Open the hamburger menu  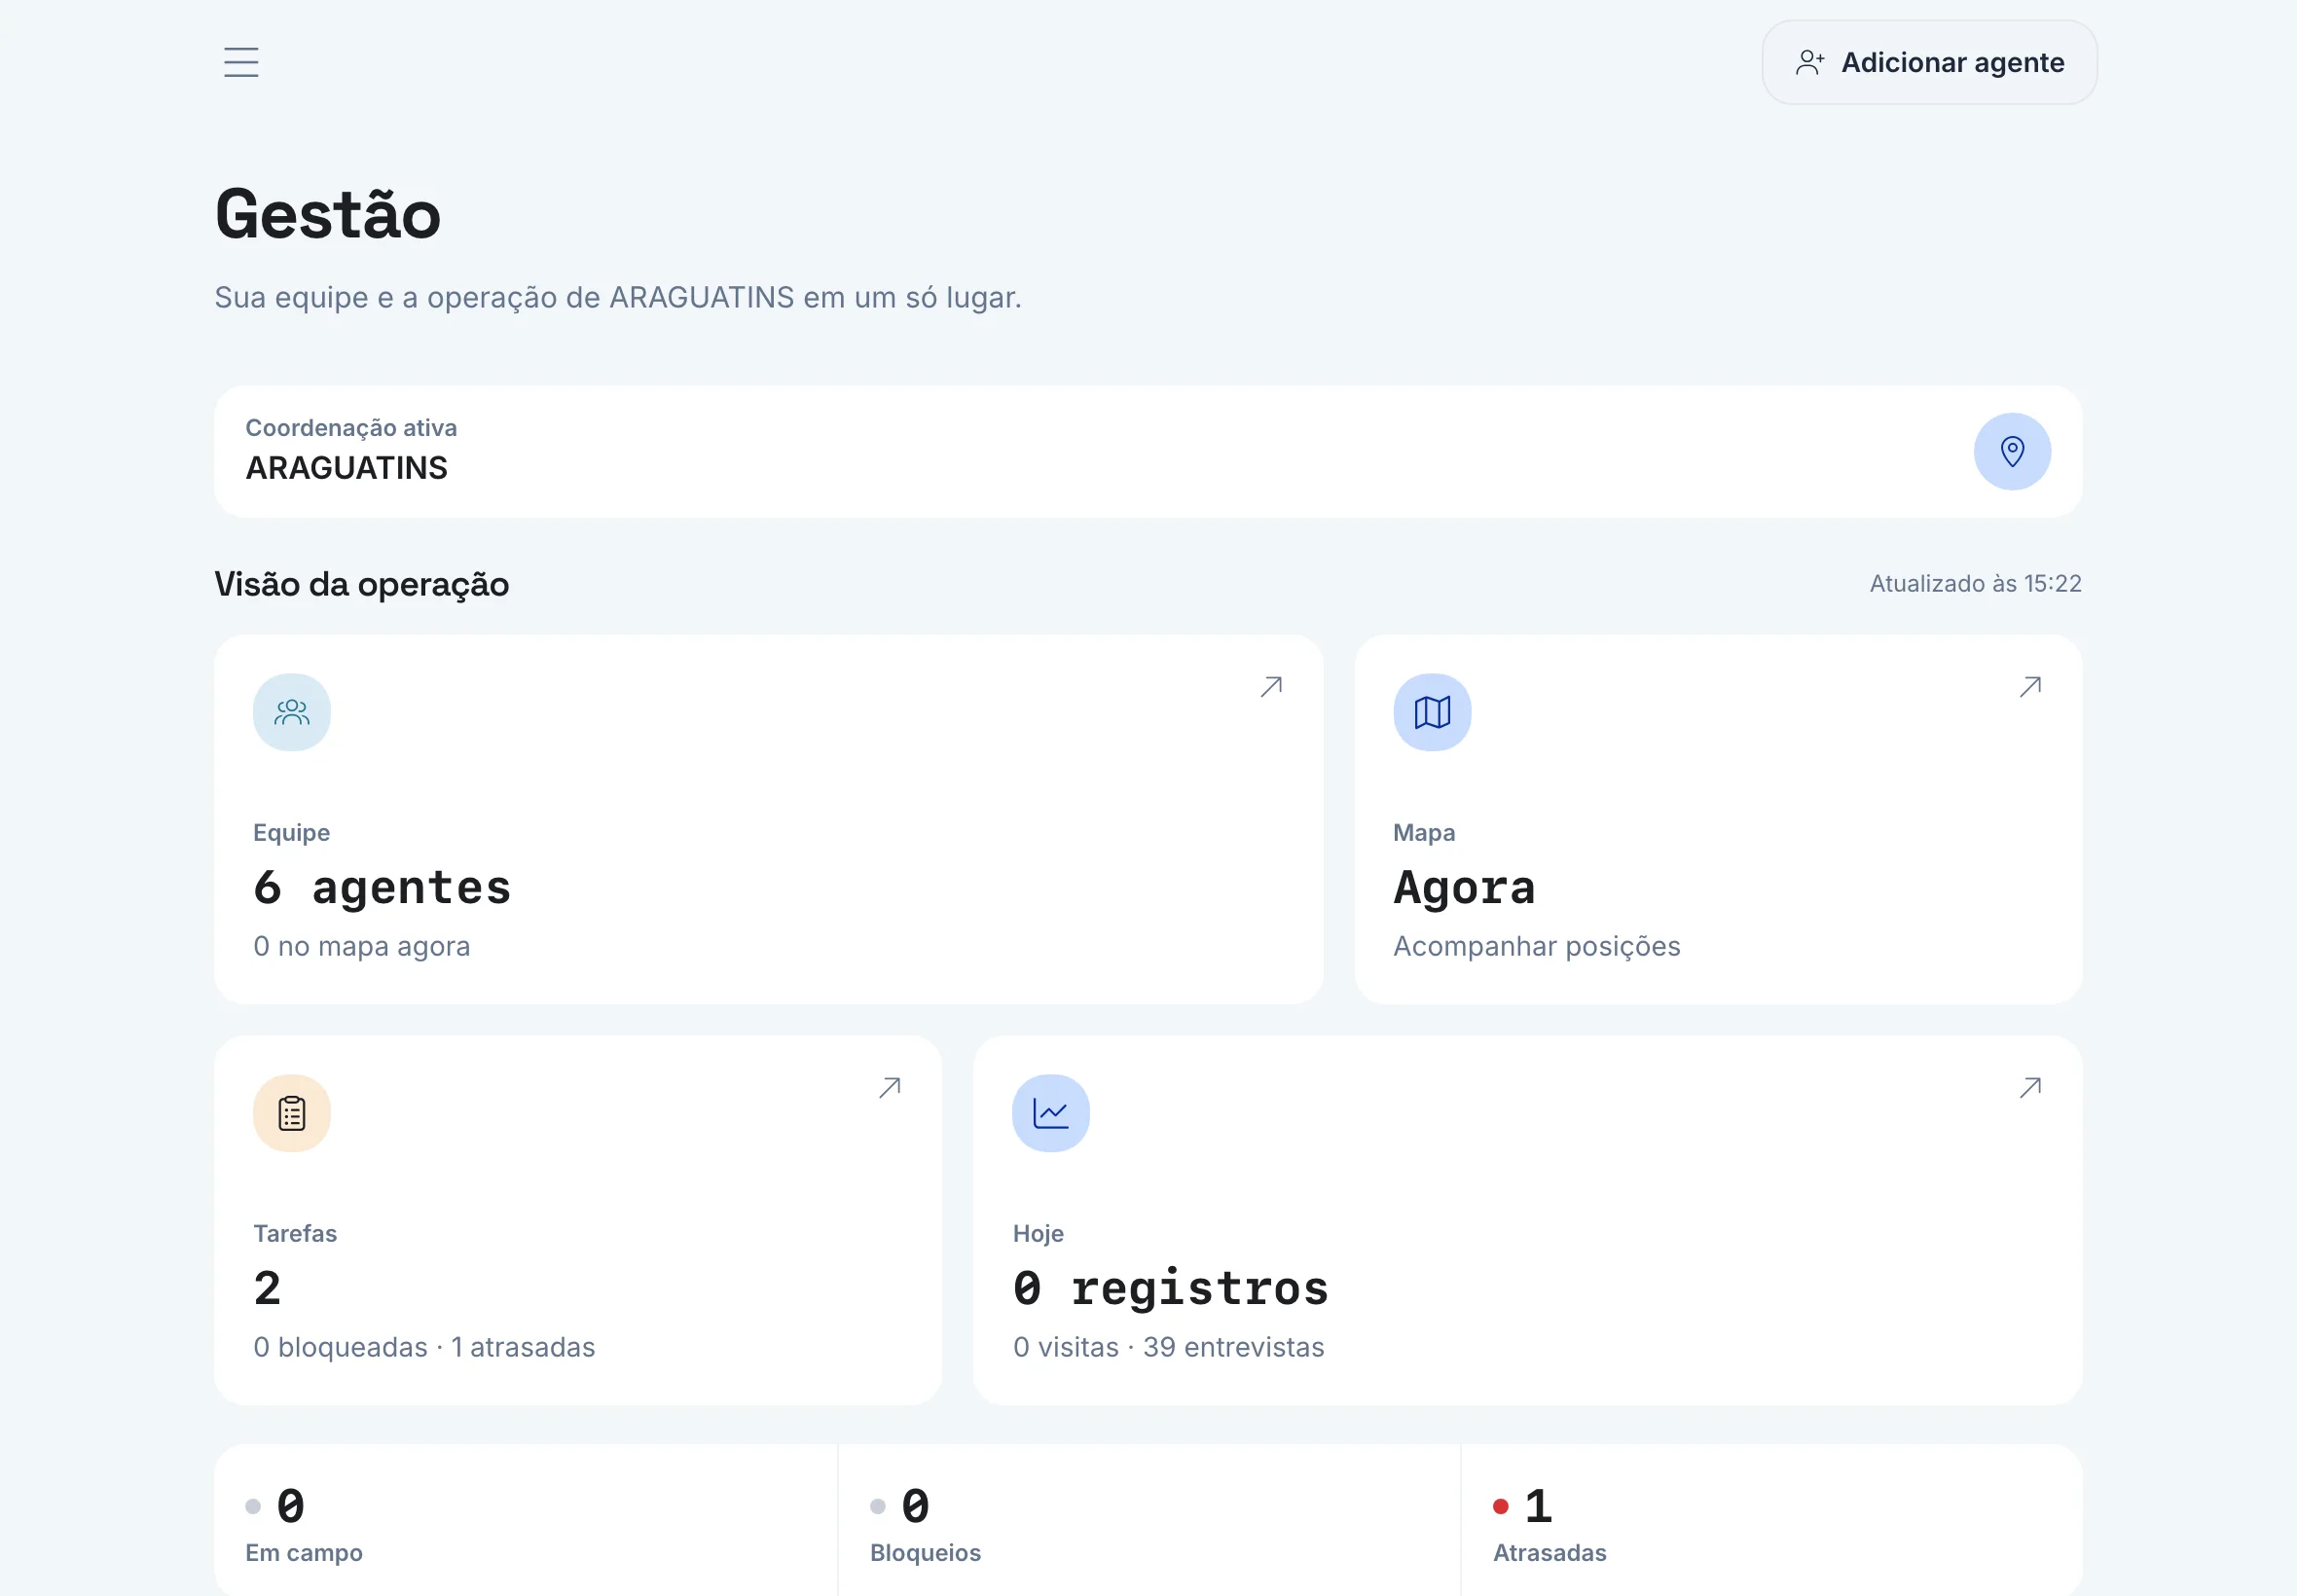pyautogui.click(x=241, y=62)
